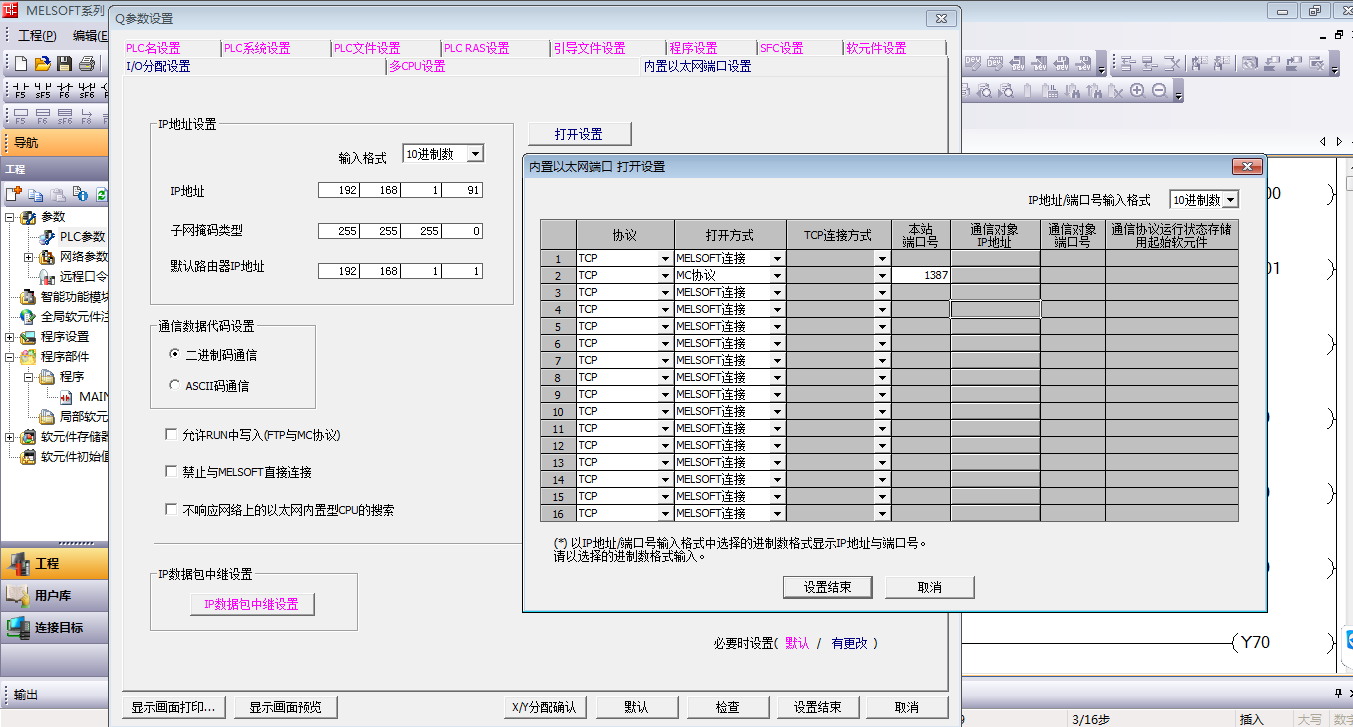Click the Print icon in the toolbar
The image size is (1353, 727).
coord(87,64)
